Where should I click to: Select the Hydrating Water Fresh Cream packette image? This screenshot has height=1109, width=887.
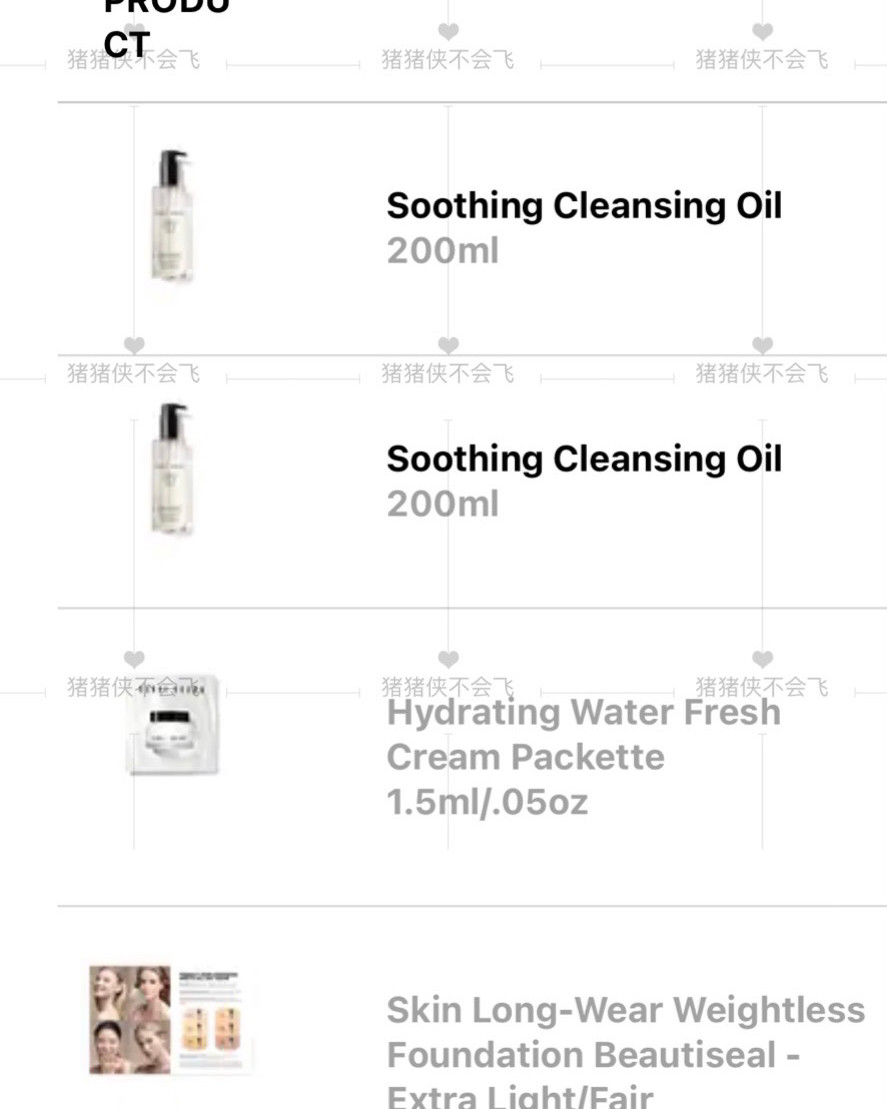[173, 724]
